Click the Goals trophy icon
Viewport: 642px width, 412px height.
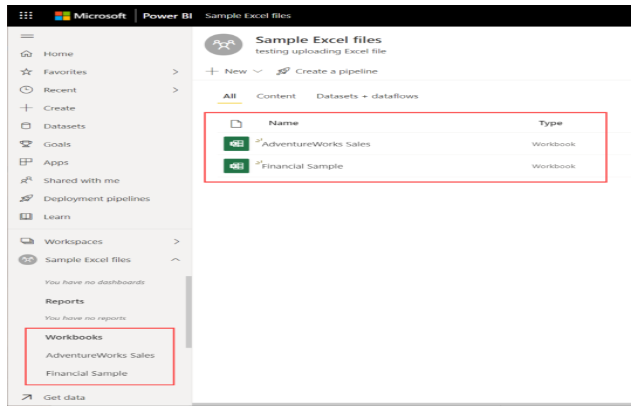click(26, 144)
